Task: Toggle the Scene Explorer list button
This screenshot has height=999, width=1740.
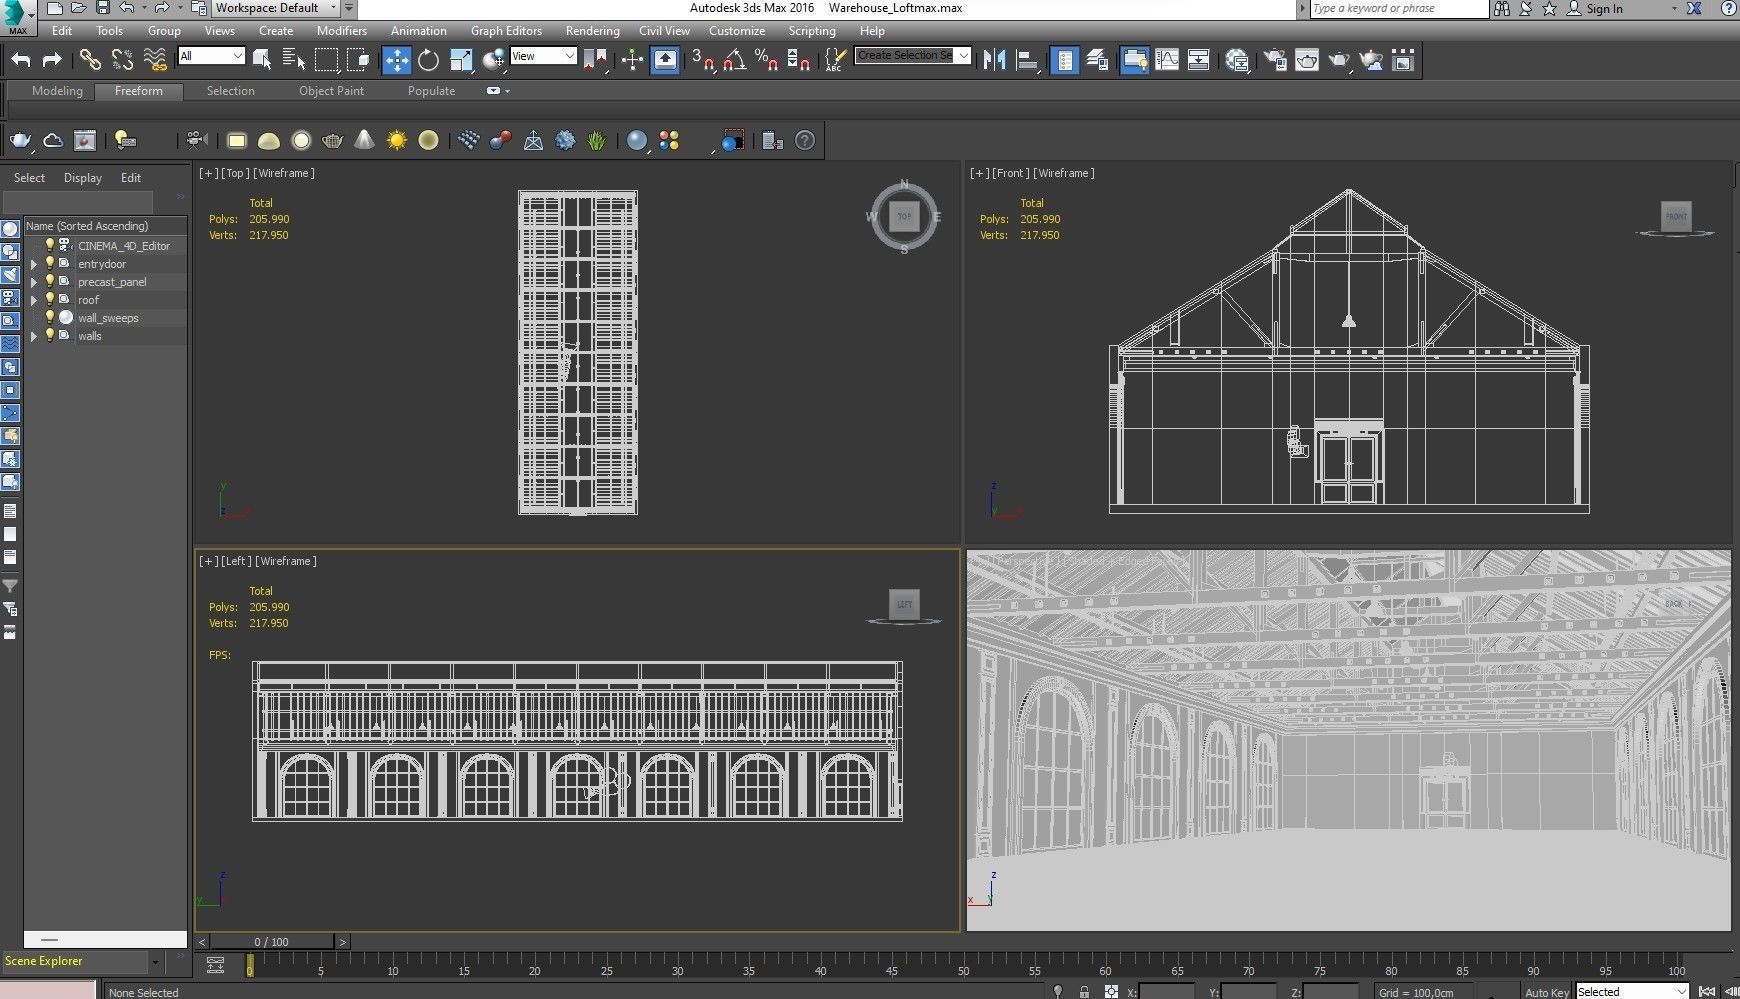Action: coord(1065,60)
